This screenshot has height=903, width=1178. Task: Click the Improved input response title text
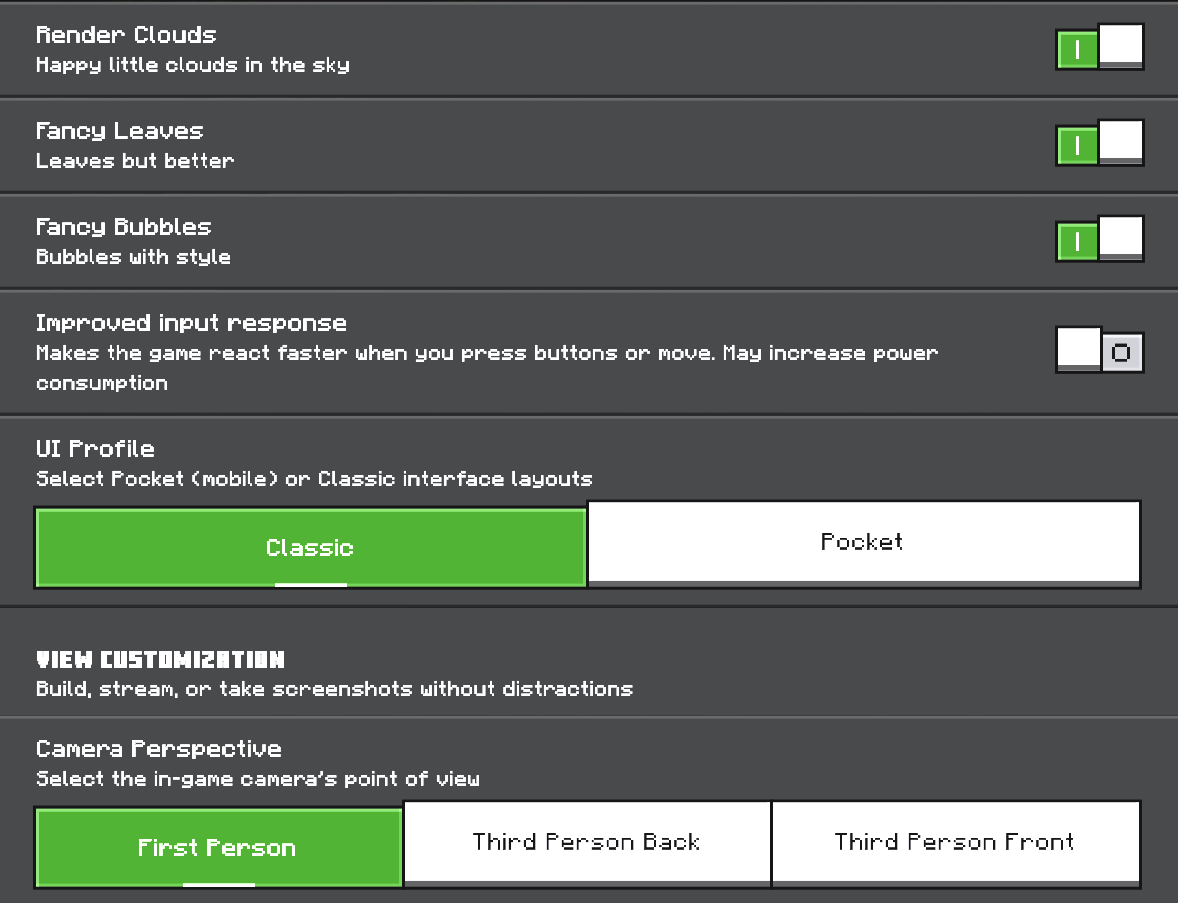tap(192, 323)
